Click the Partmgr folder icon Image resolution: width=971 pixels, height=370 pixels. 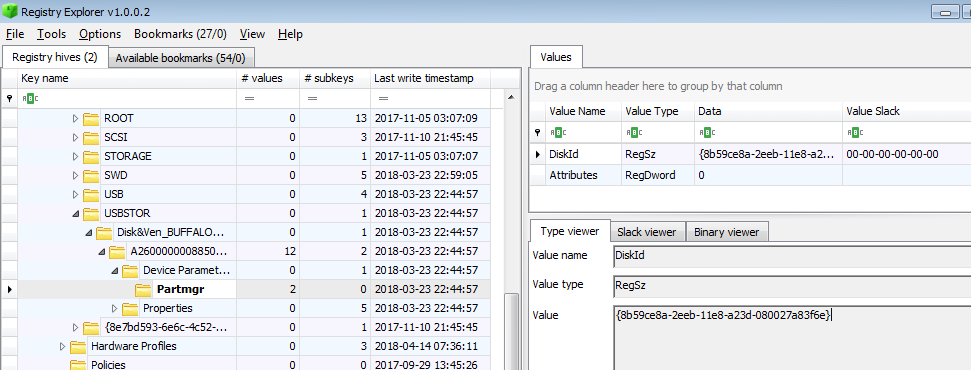coord(143,289)
